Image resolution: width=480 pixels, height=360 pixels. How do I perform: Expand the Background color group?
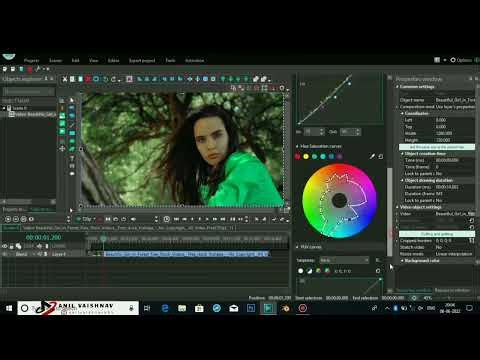coord(402,260)
